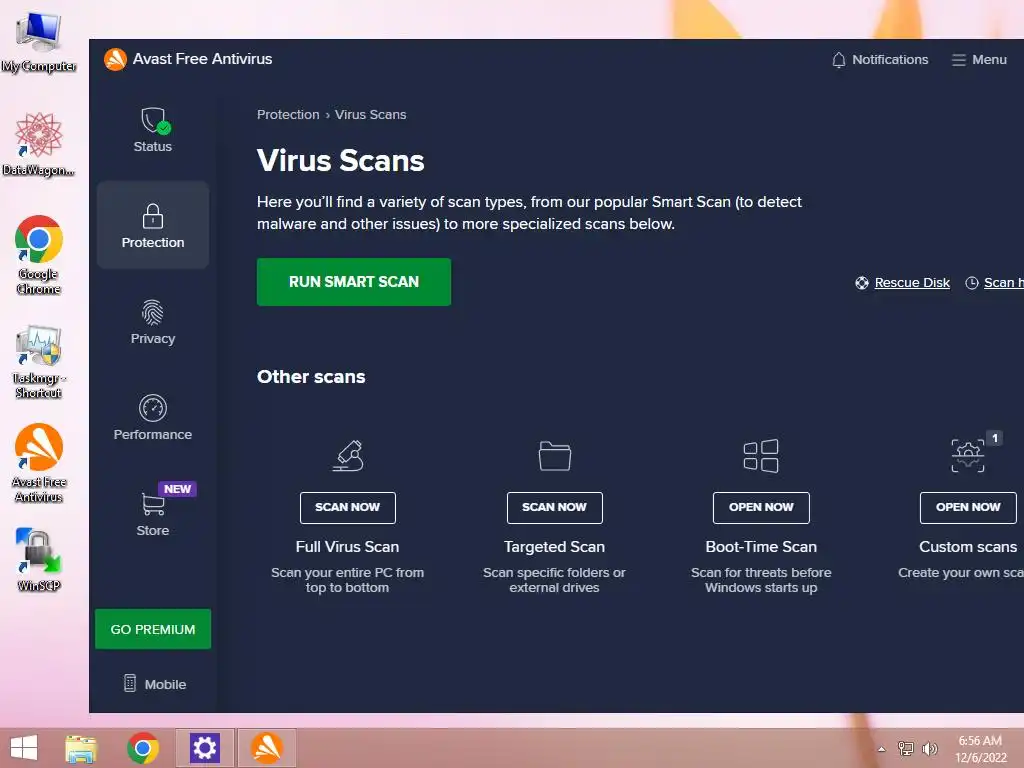1024x768 pixels.
Task: Open the Windows Start button
Action: click(24, 748)
